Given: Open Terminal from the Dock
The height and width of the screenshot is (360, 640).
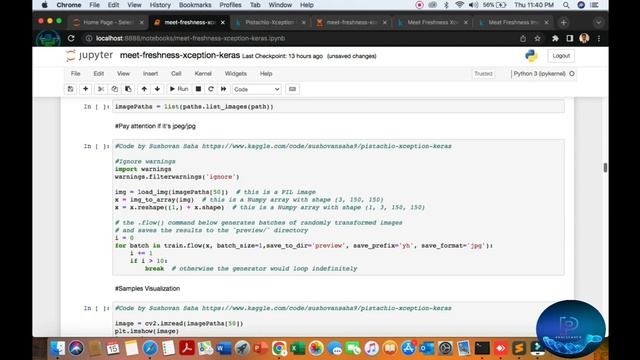Looking at the screenshot, I should 482,348.
